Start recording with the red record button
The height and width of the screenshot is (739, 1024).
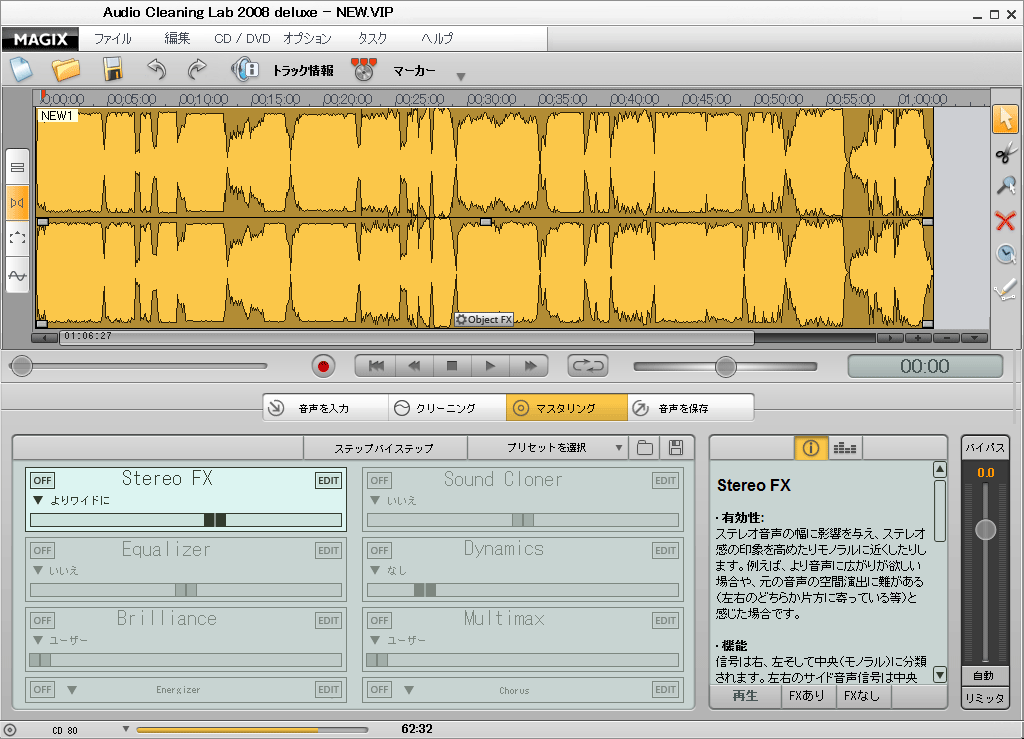[323, 366]
